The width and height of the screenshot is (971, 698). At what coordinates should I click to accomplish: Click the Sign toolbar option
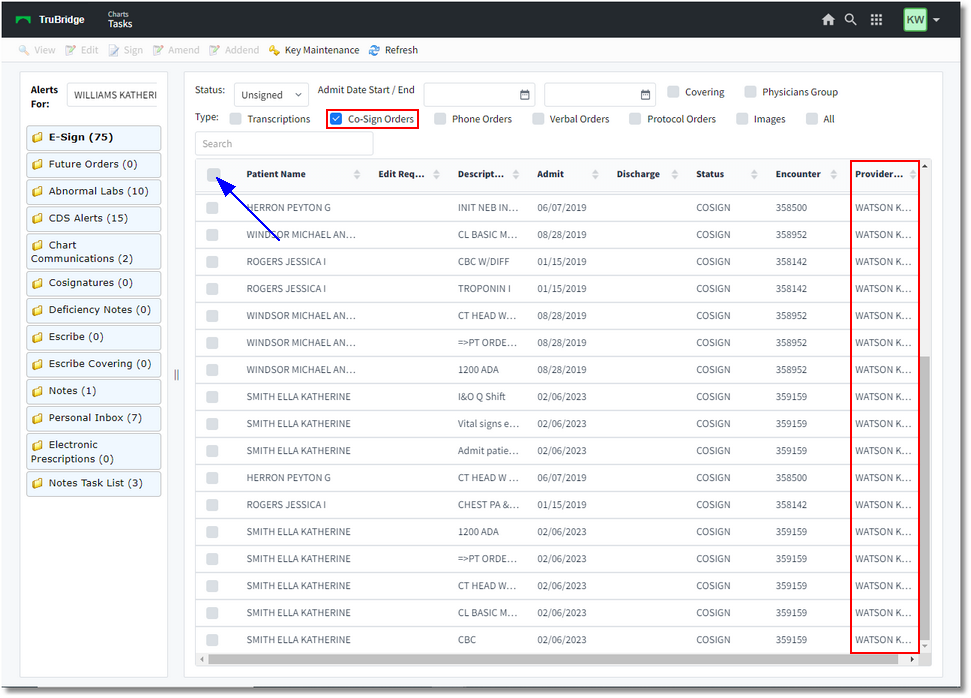tap(126, 50)
